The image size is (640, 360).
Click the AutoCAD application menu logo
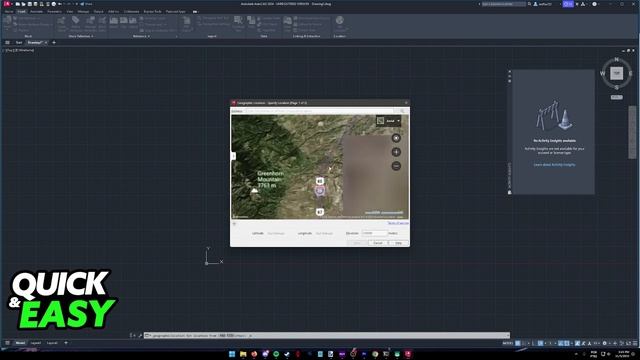7,4
